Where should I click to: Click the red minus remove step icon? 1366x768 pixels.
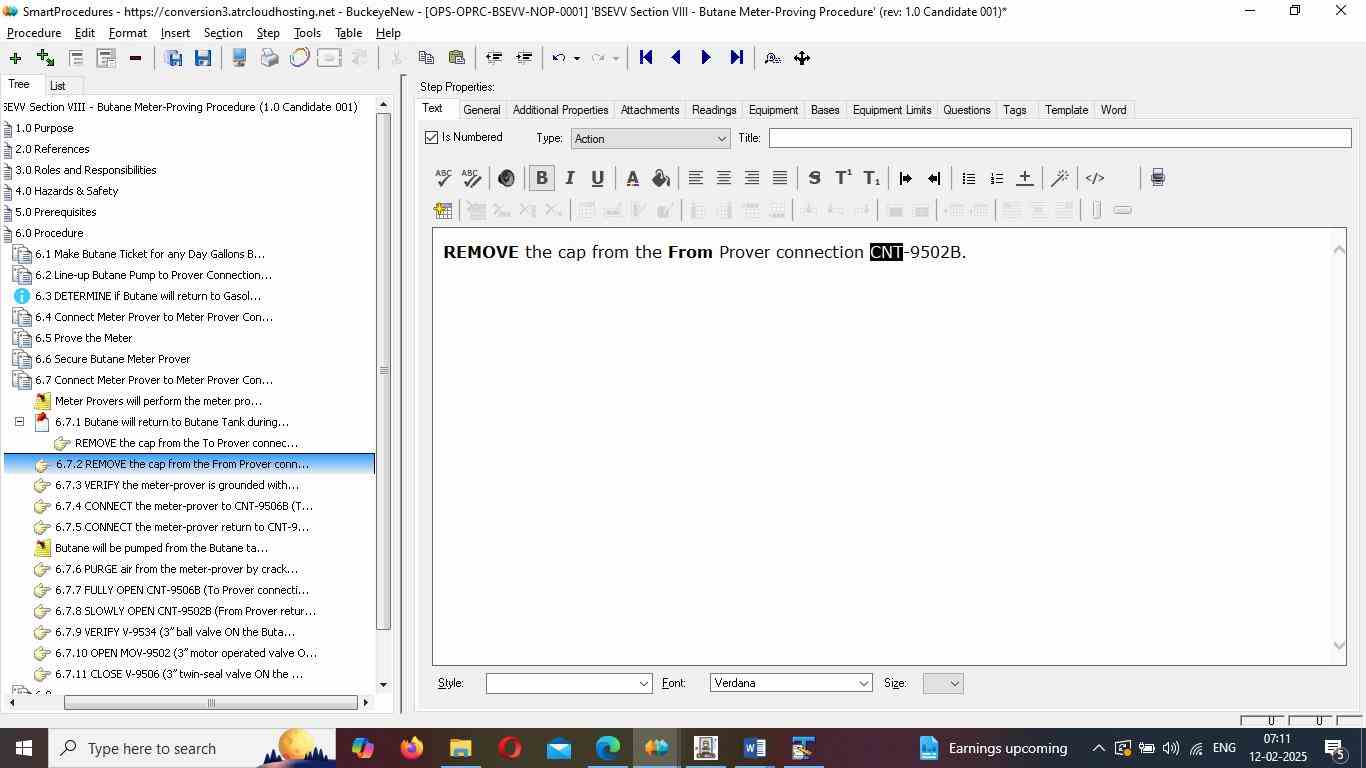pyautogui.click(x=135, y=58)
